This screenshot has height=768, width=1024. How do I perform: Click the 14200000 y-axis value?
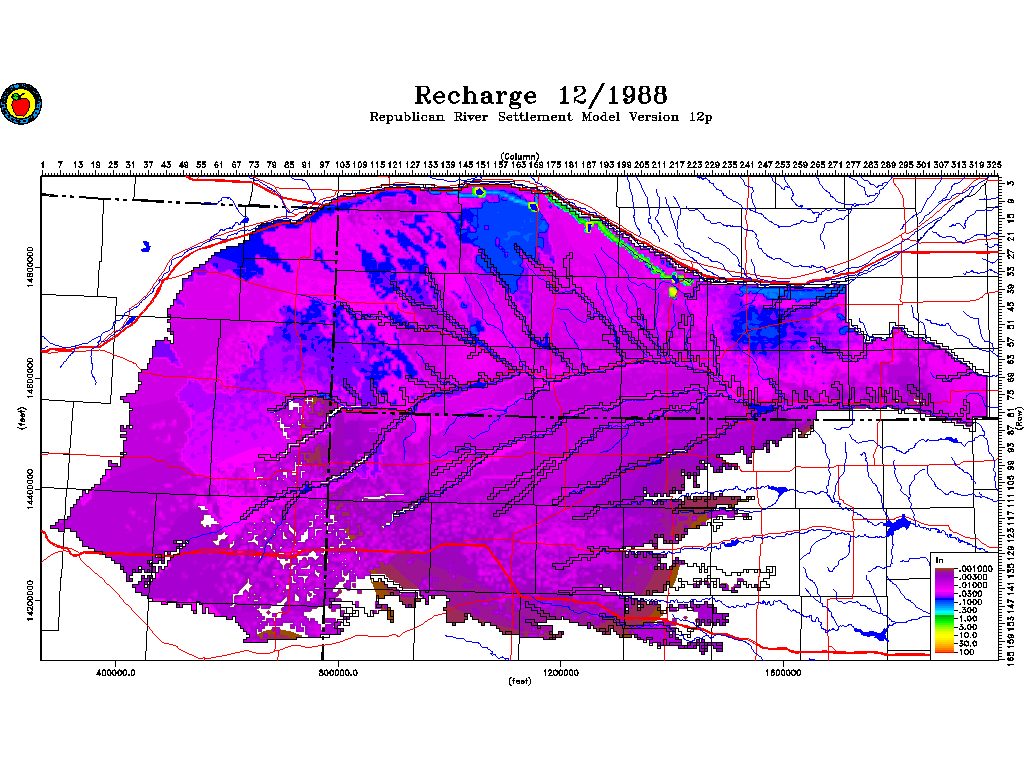point(30,601)
